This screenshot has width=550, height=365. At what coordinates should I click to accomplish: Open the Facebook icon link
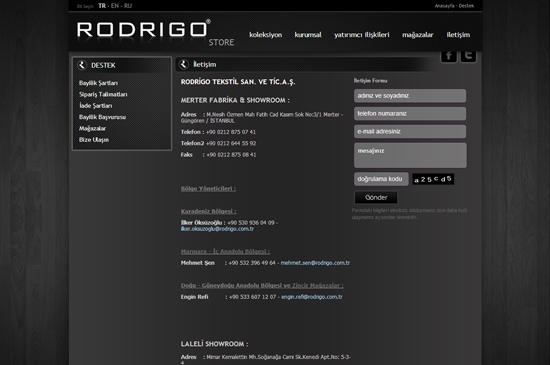tap(449, 56)
